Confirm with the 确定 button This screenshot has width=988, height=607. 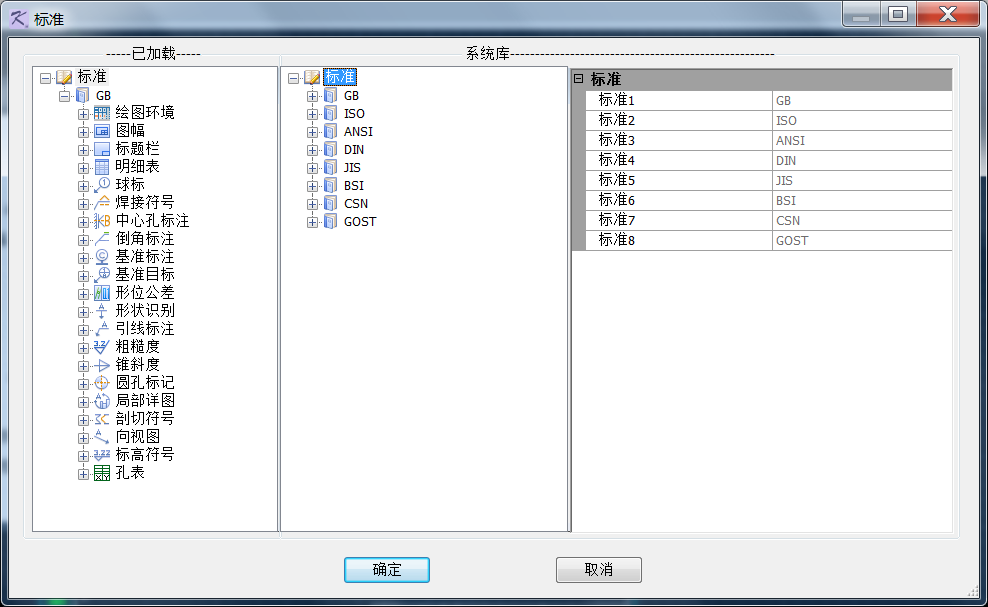(387, 570)
